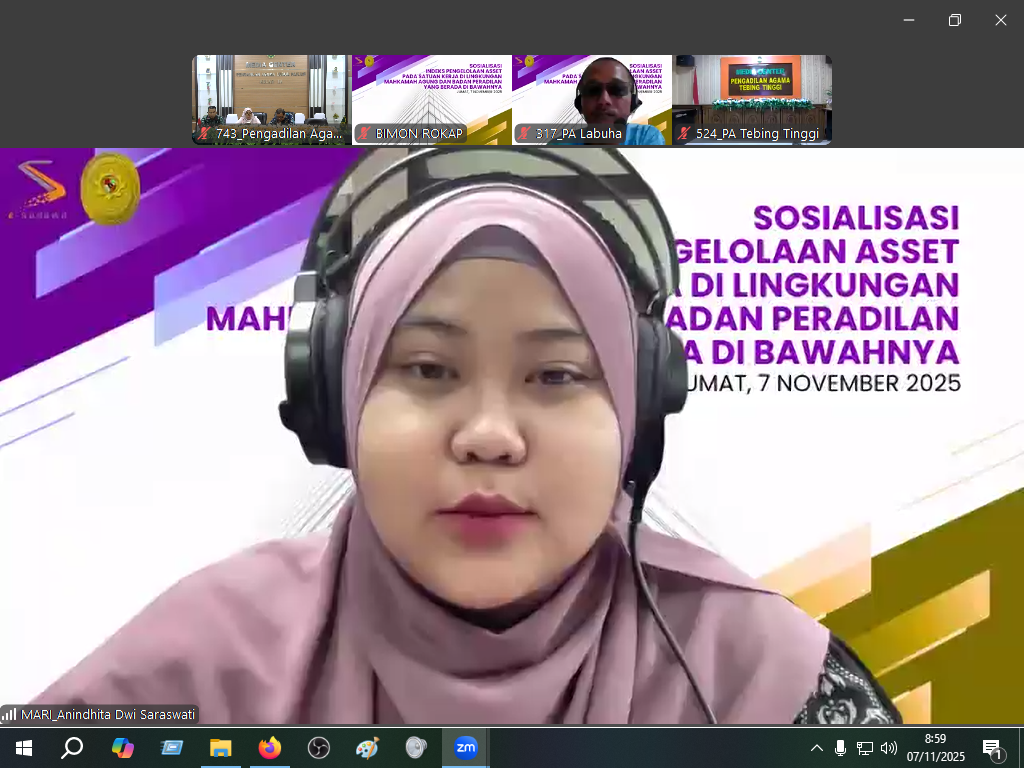Open the network status tray icon

865,748
